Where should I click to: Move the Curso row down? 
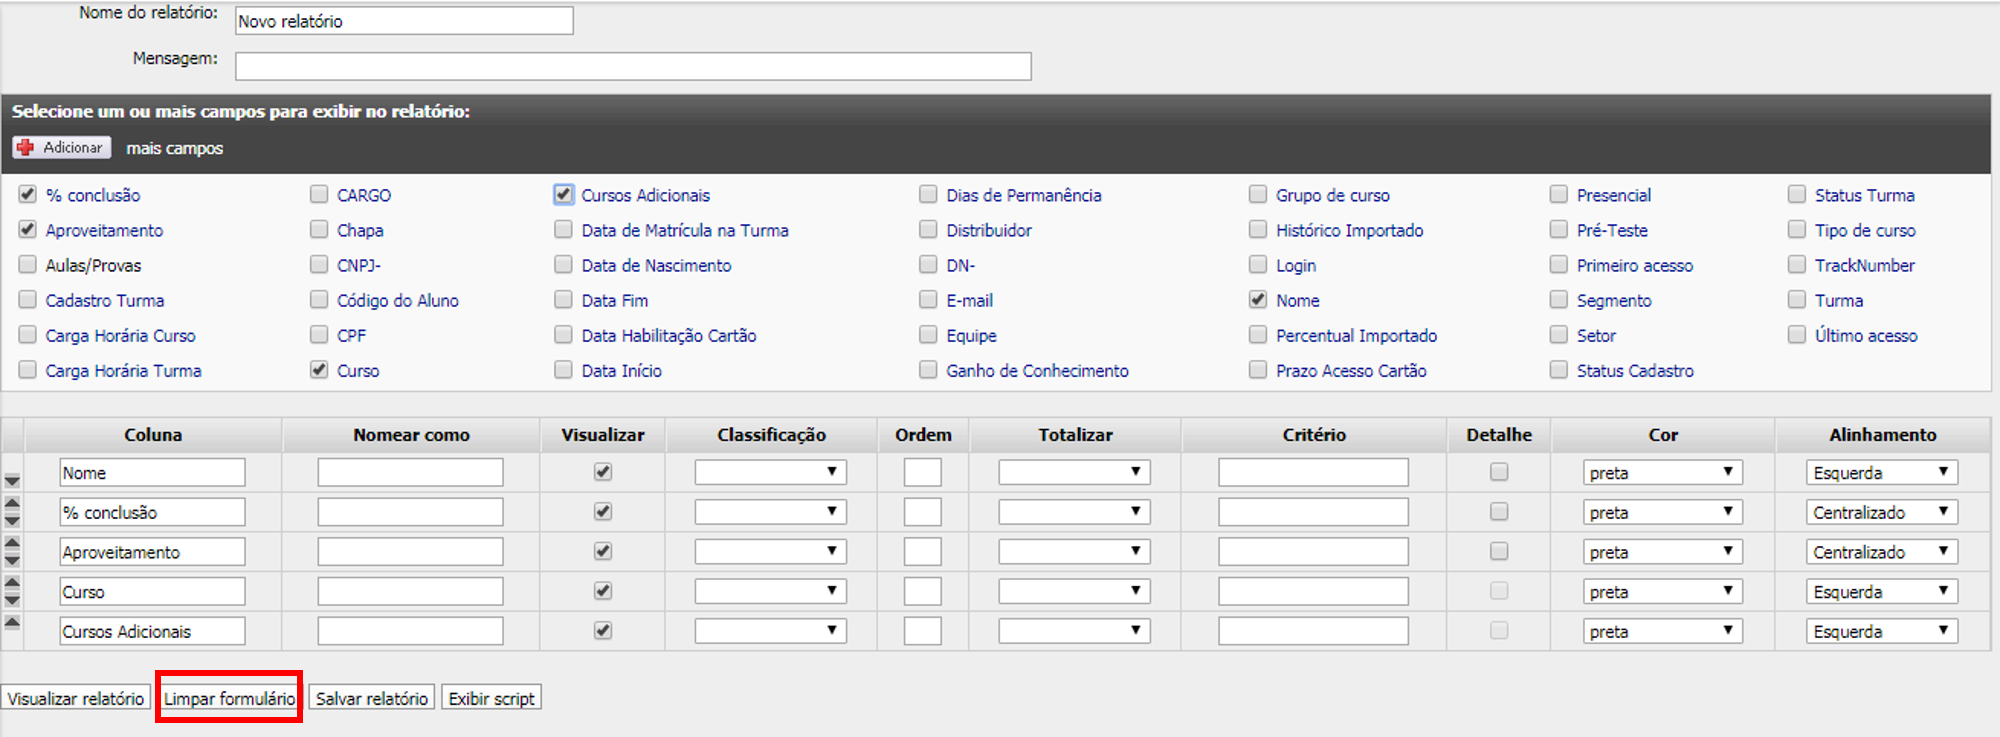(12, 600)
